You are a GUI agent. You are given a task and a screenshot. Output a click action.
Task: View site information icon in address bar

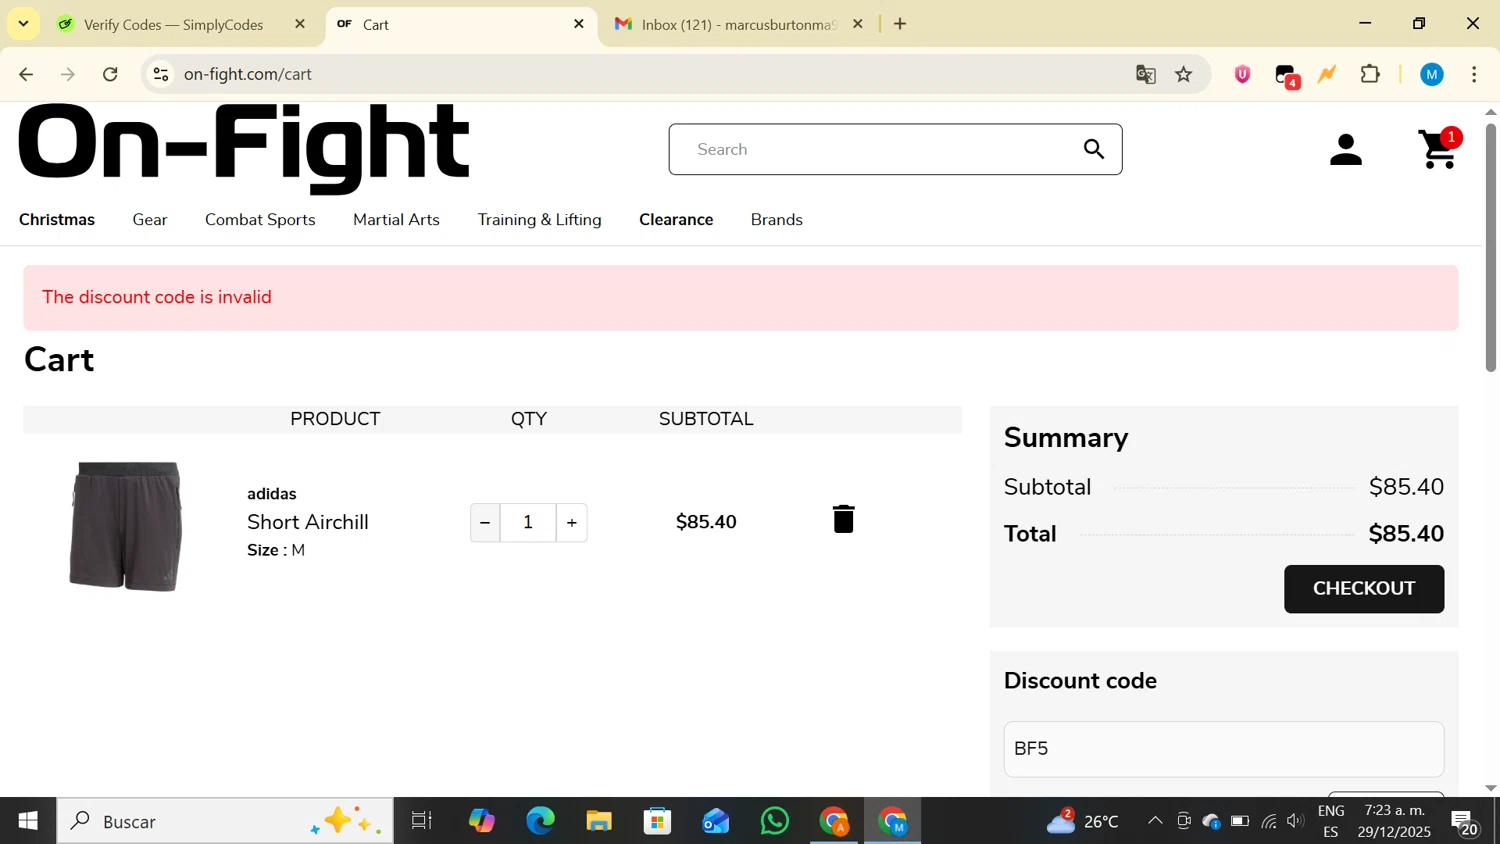pyautogui.click(x=161, y=75)
